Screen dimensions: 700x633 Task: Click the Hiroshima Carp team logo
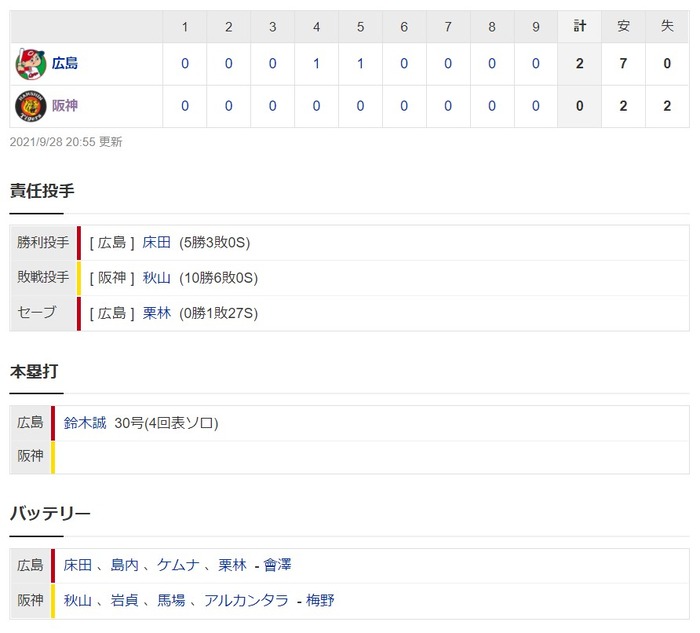pos(30,64)
